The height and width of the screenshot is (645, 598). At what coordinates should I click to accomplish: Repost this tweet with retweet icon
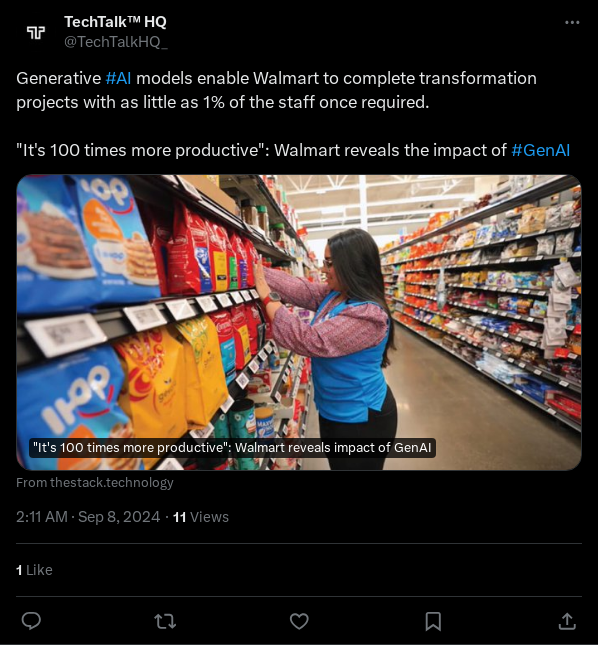[165, 621]
